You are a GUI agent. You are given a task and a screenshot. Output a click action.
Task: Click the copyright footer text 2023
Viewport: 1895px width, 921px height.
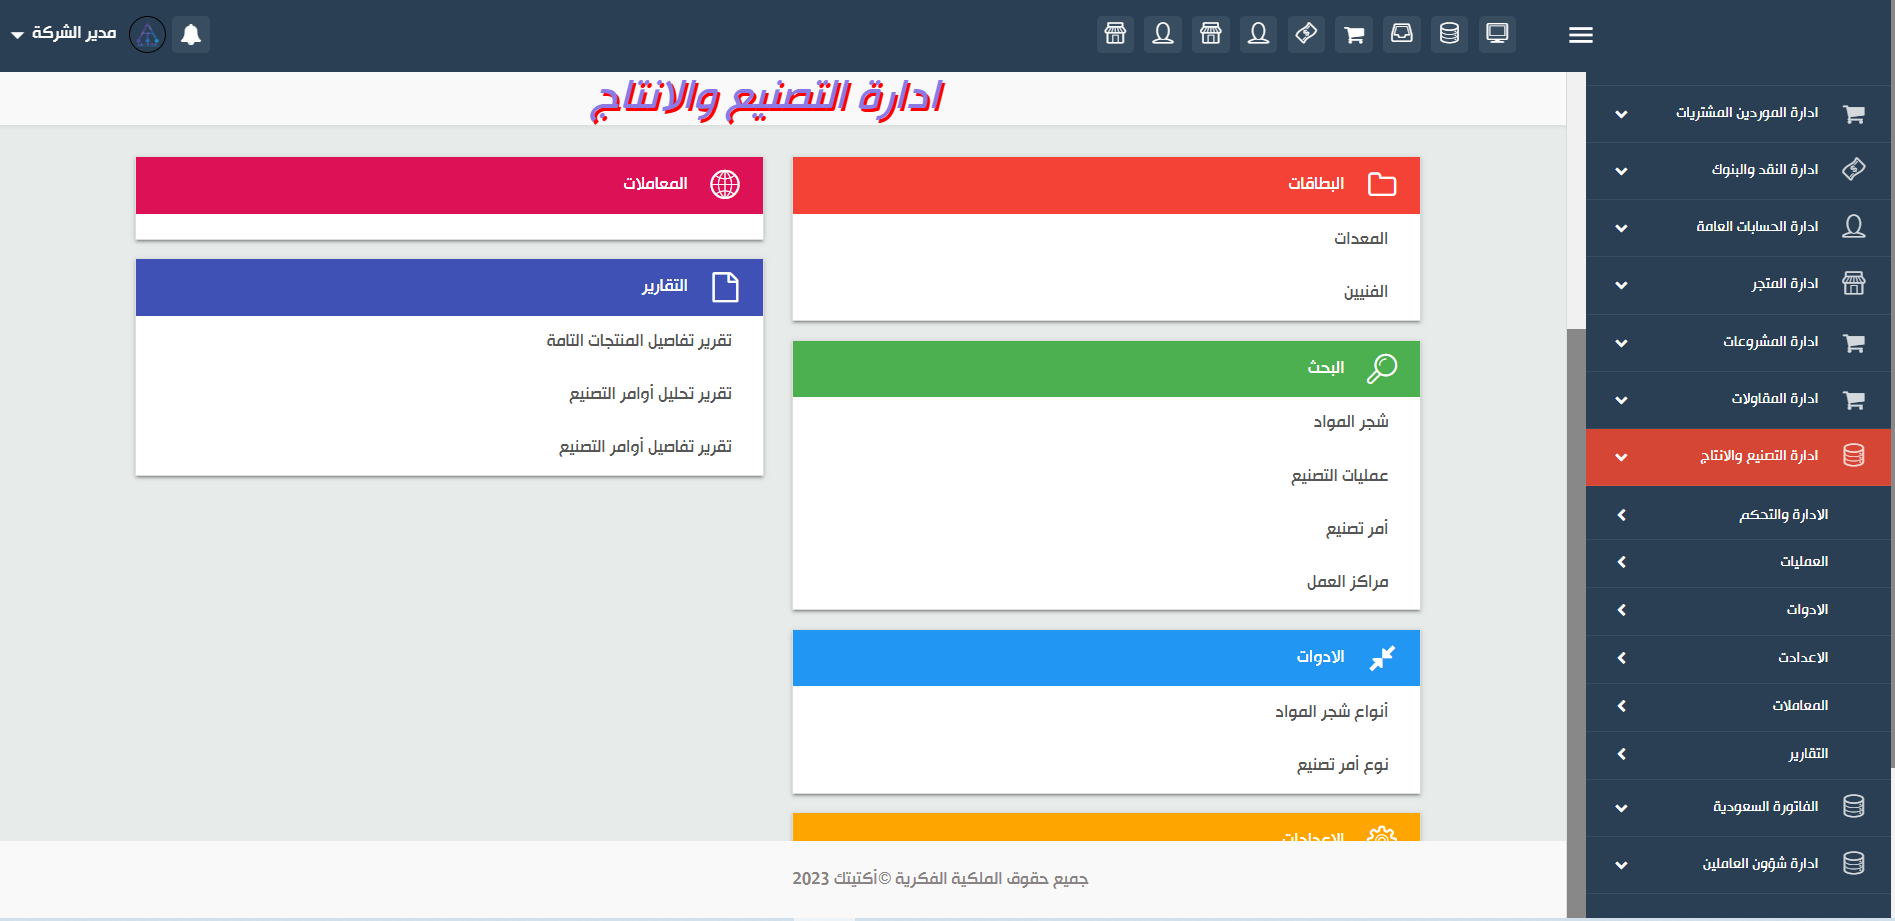[x=940, y=879]
